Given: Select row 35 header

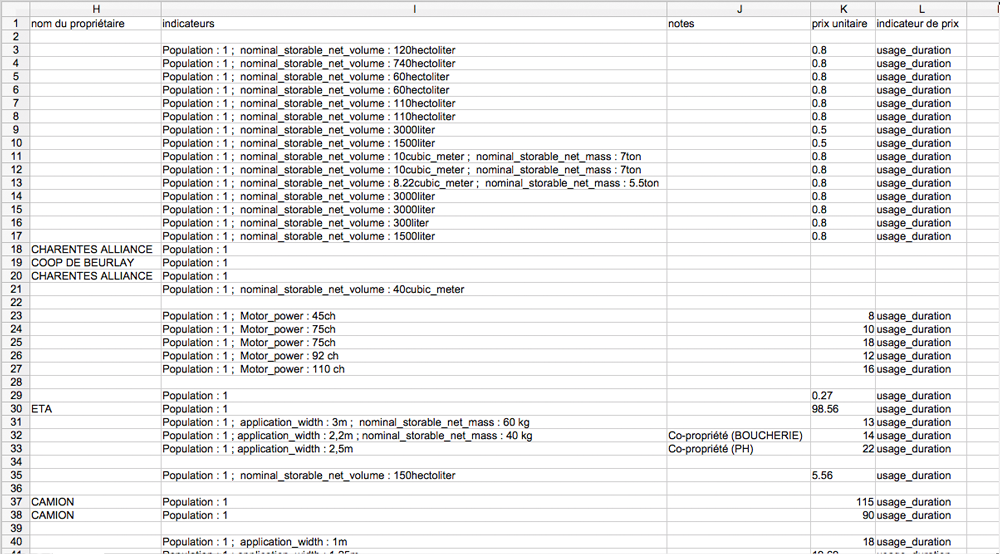Looking at the screenshot, I should (x=15, y=475).
